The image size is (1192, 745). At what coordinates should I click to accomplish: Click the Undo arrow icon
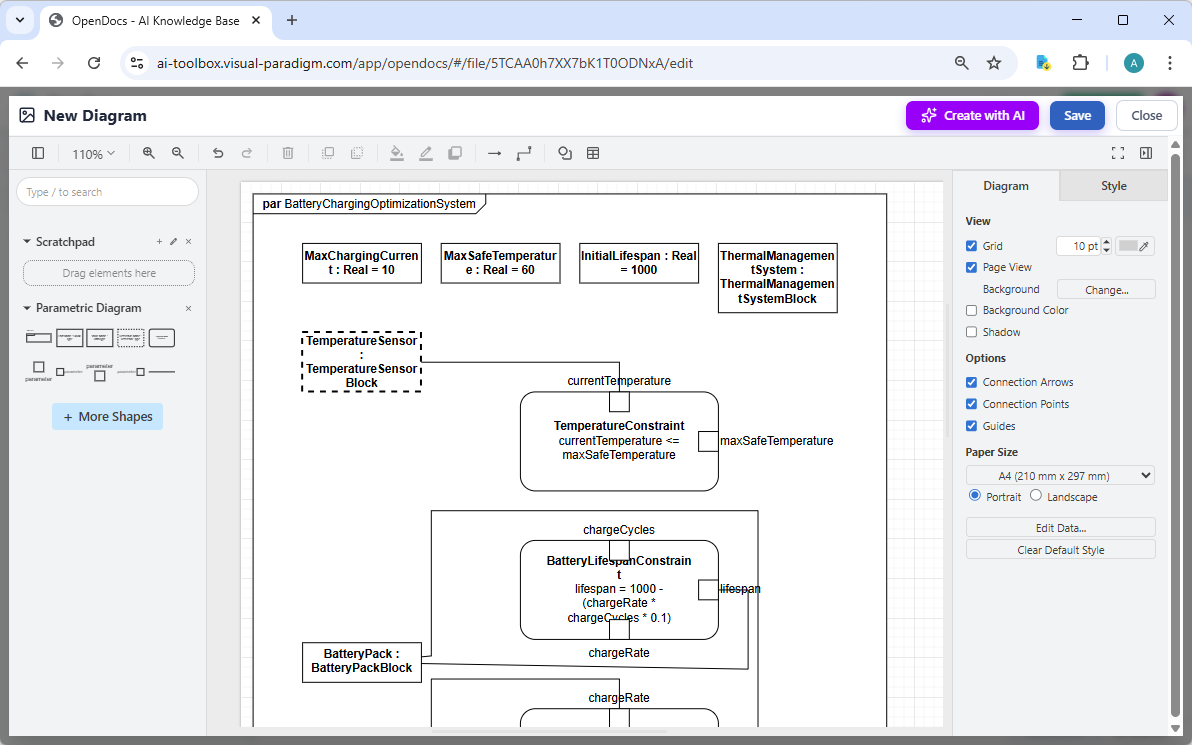[x=218, y=153]
